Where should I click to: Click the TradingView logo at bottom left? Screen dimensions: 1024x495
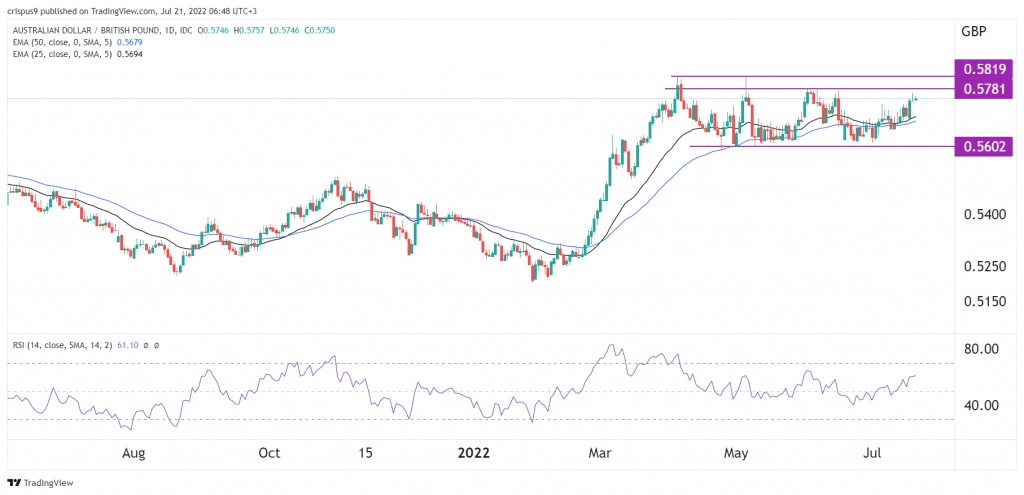tap(40, 483)
